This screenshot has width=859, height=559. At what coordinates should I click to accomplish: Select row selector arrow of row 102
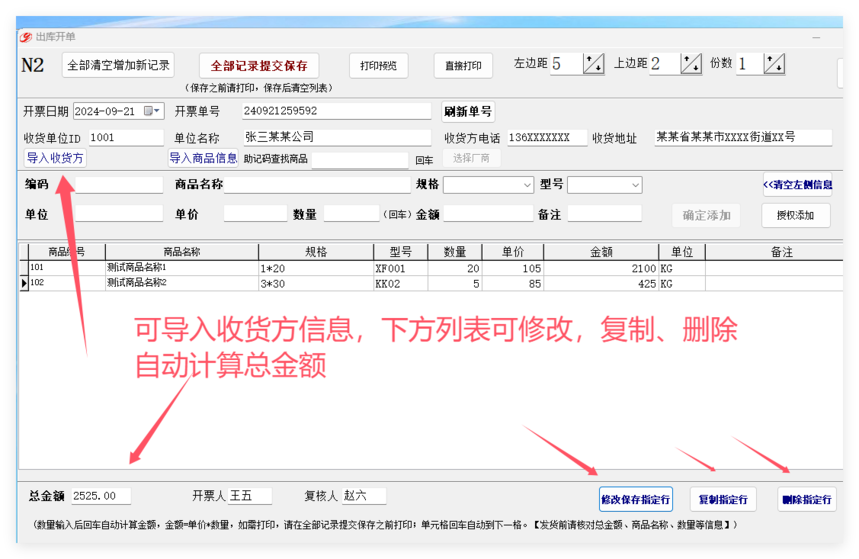(24, 283)
